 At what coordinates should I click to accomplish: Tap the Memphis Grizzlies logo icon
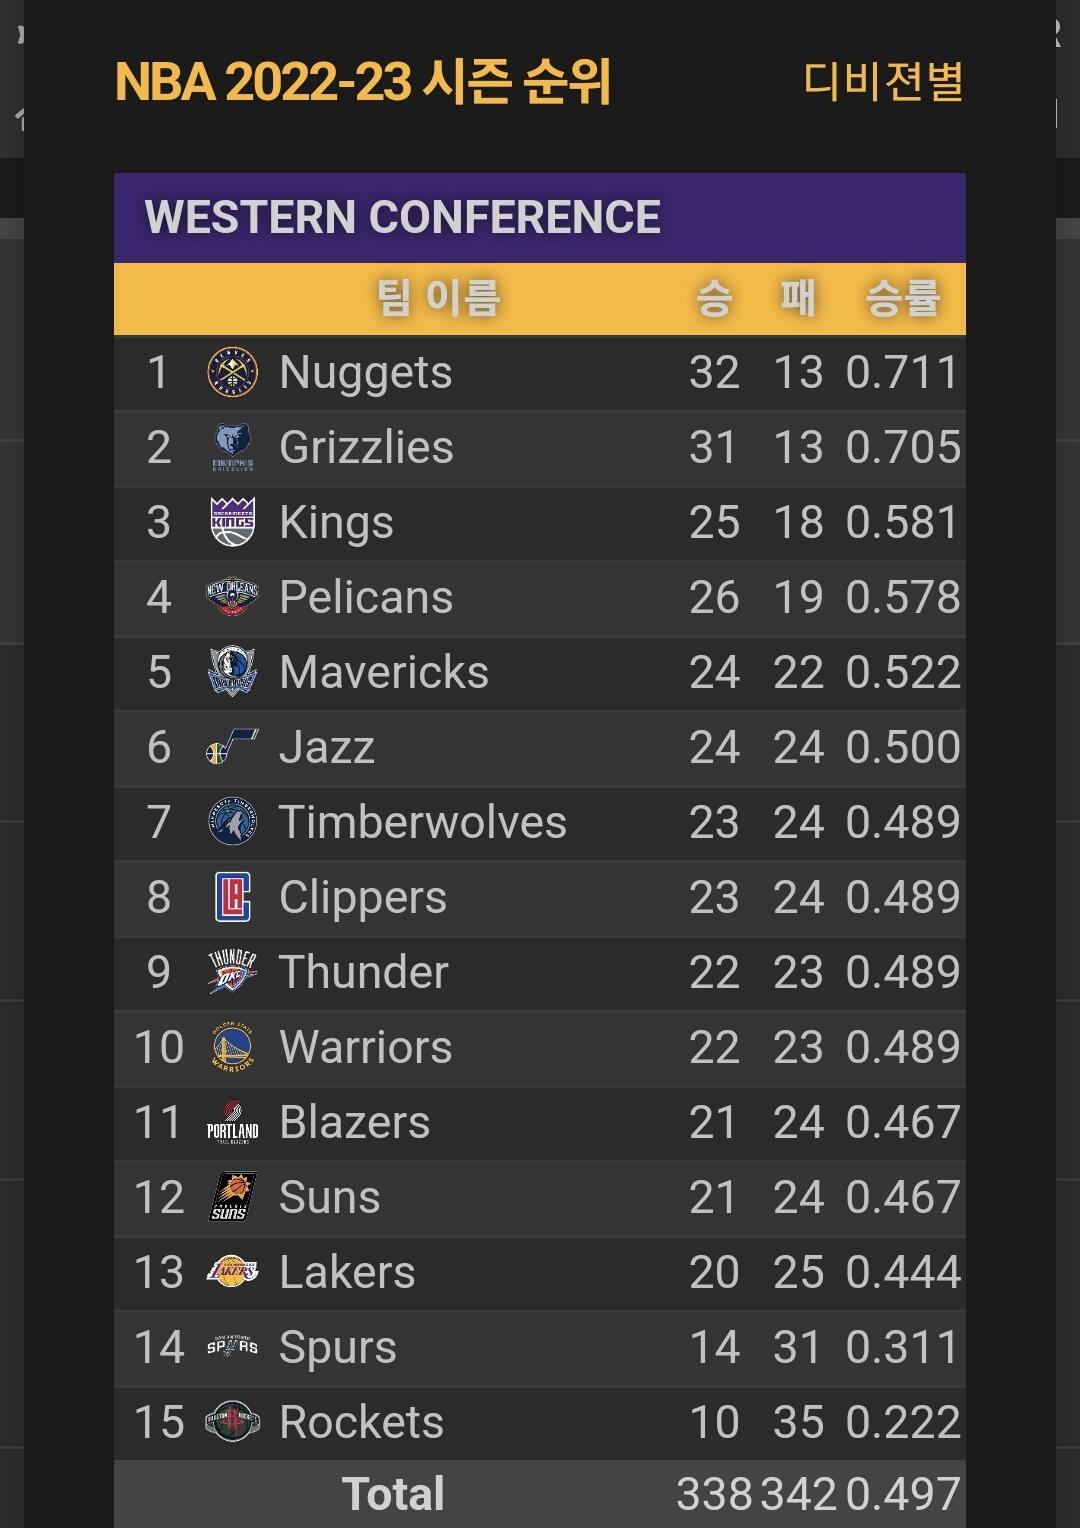tap(232, 447)
